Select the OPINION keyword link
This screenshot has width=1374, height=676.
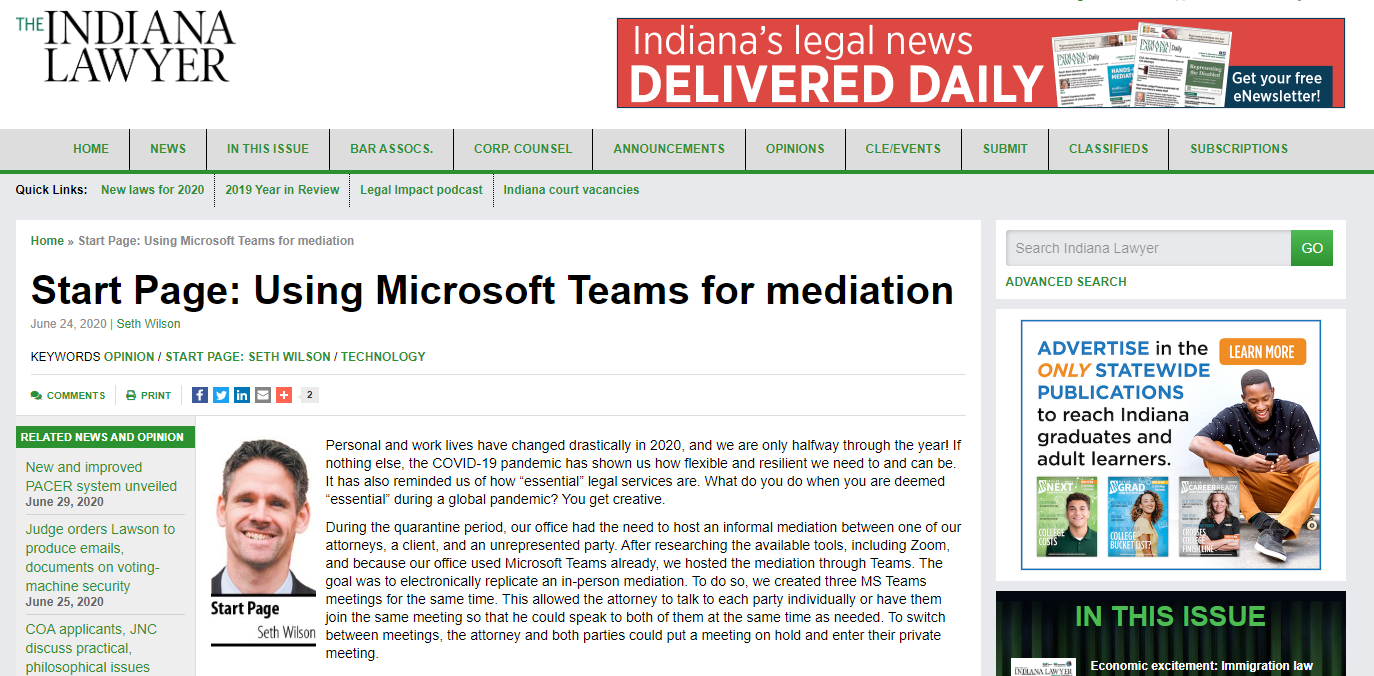tap(129, 357)
